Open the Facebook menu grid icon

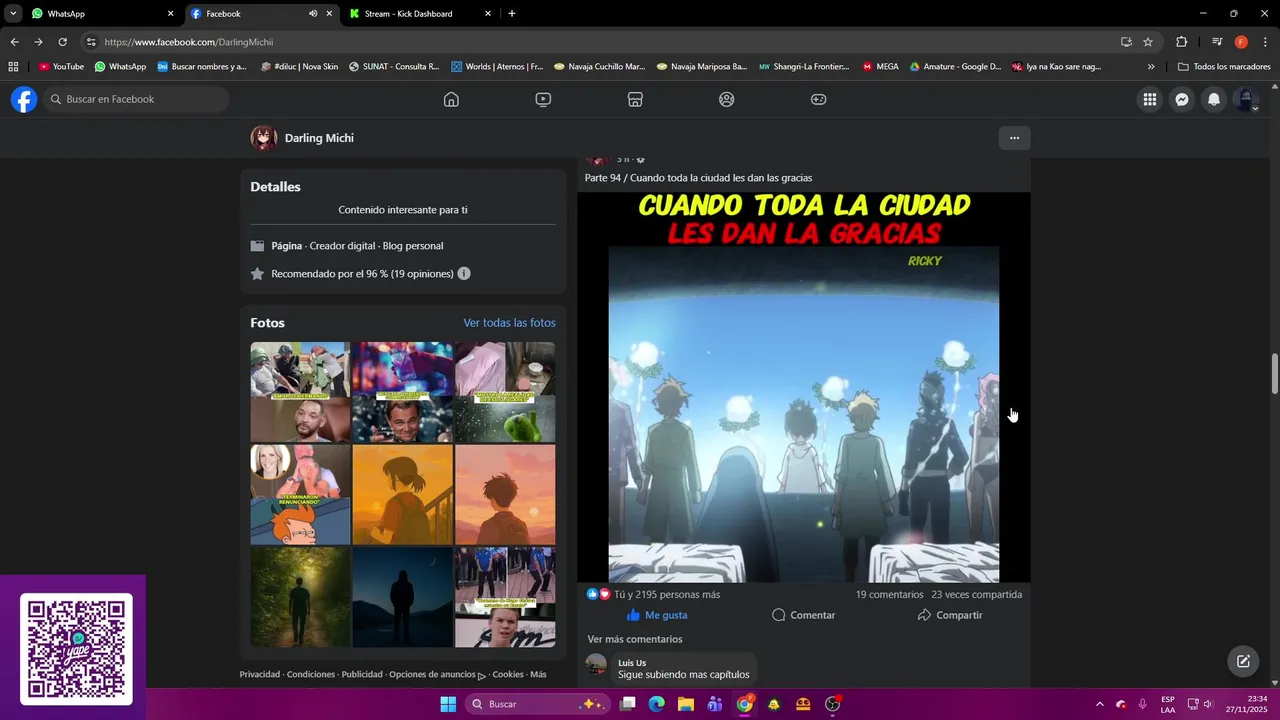point(1150,99)
